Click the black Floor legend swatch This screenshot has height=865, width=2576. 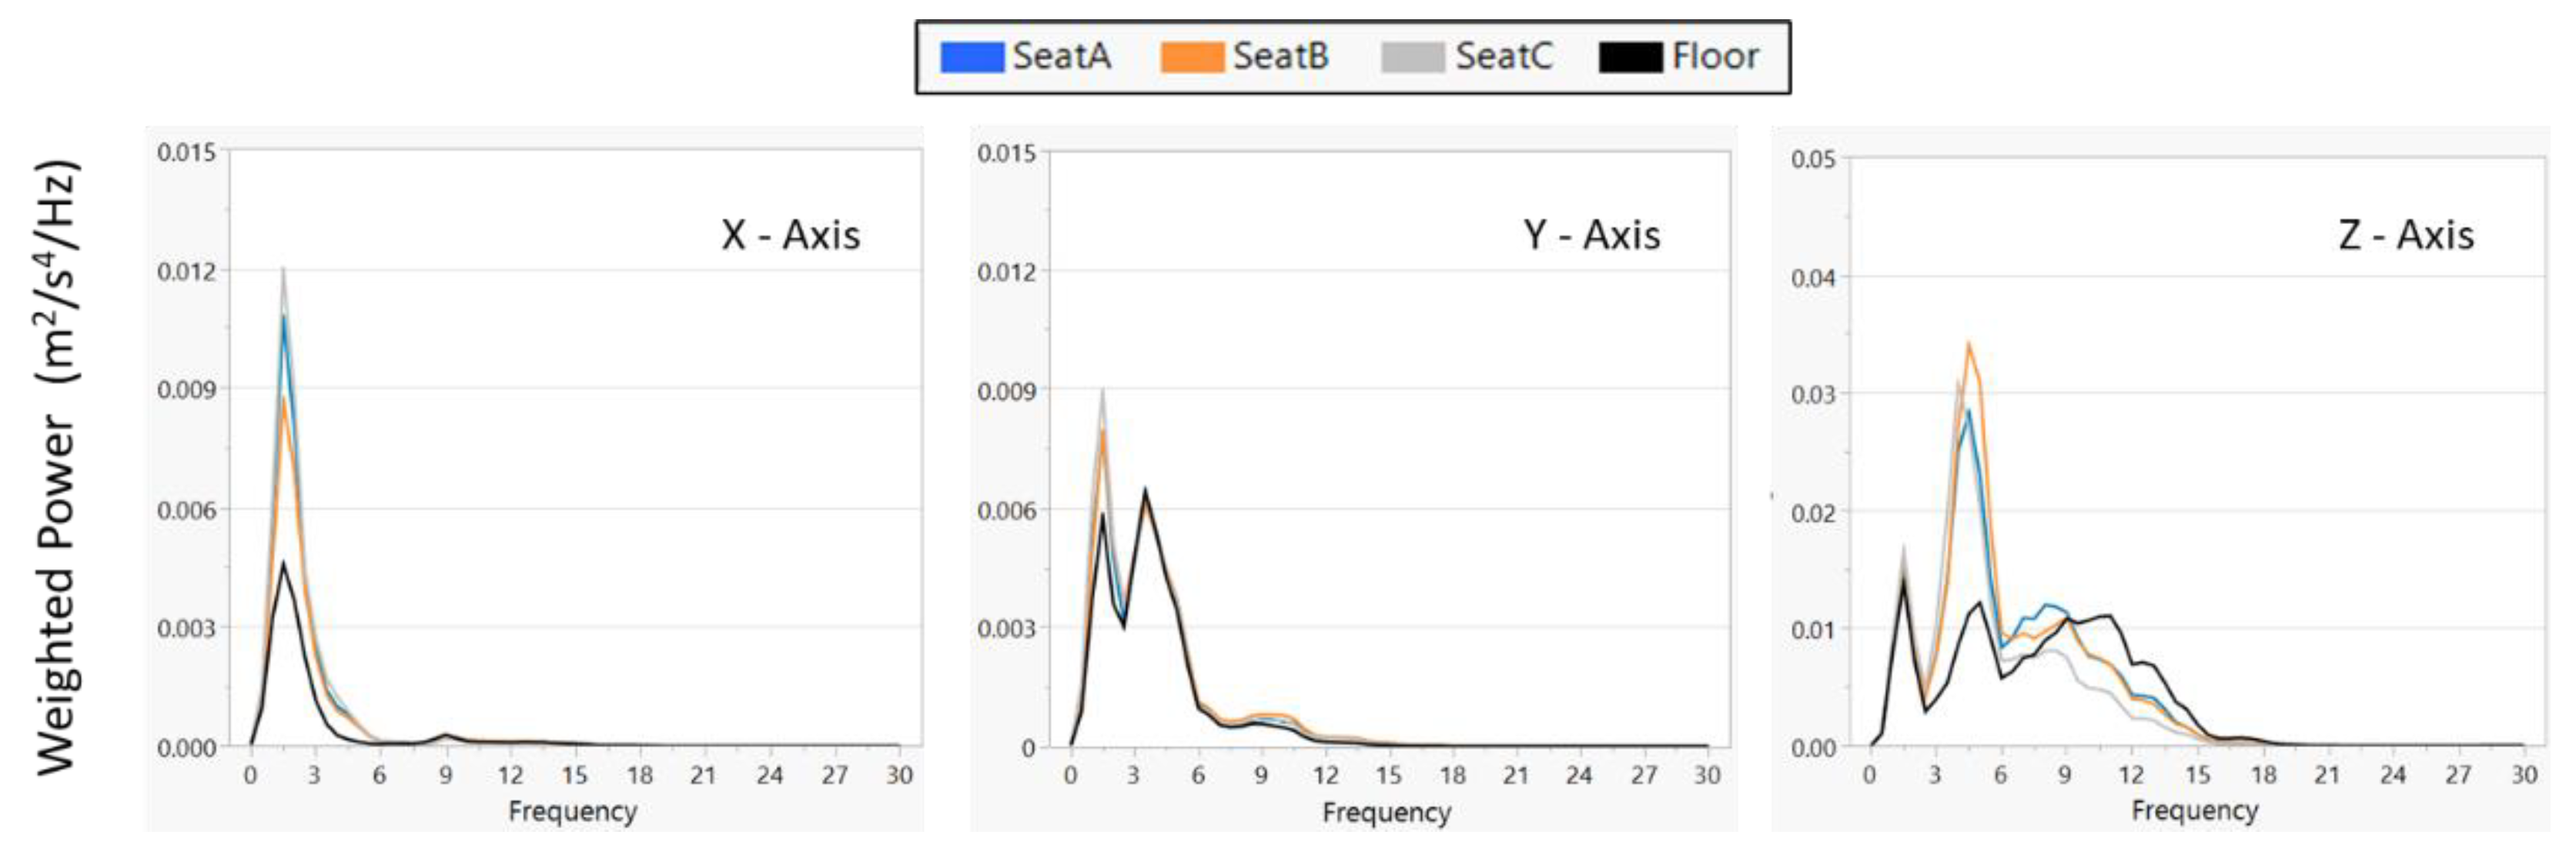pos(1630,57)
